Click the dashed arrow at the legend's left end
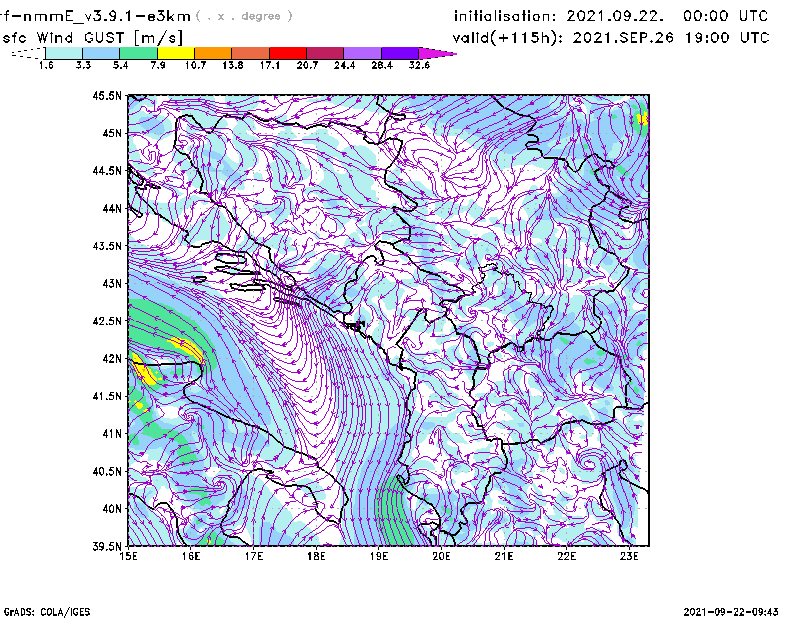The width and height of the screenshot is (800, 618). [x=26, y=54]
